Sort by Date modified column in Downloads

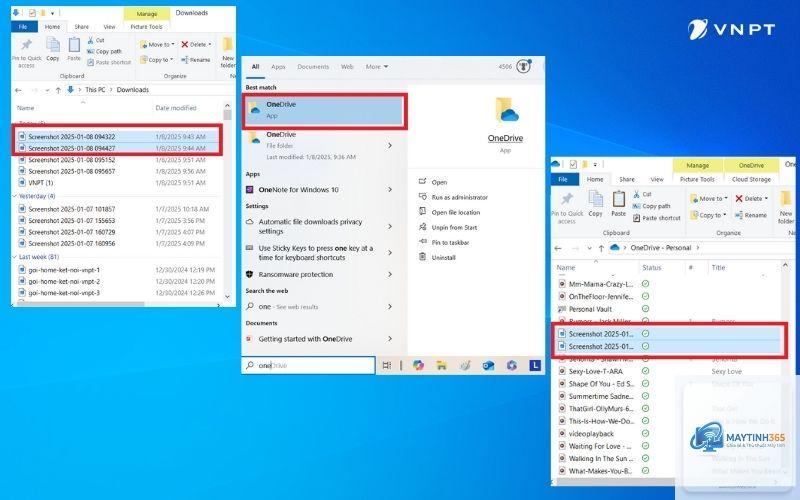(x=176, y=108)
